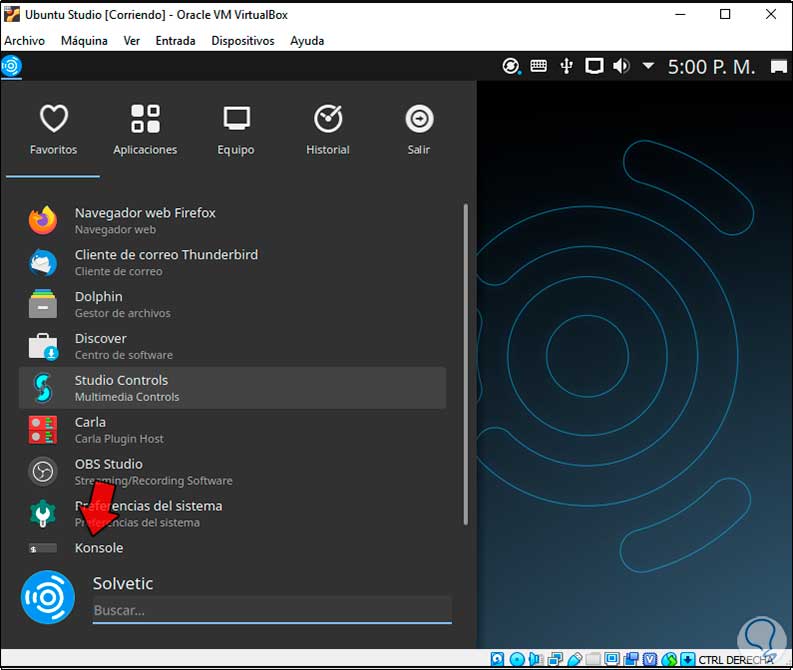Expand hidden system tray icons arrow
The height and width of the screenshot is (670, 793).
pyautogui.click(x=648, y=66)
